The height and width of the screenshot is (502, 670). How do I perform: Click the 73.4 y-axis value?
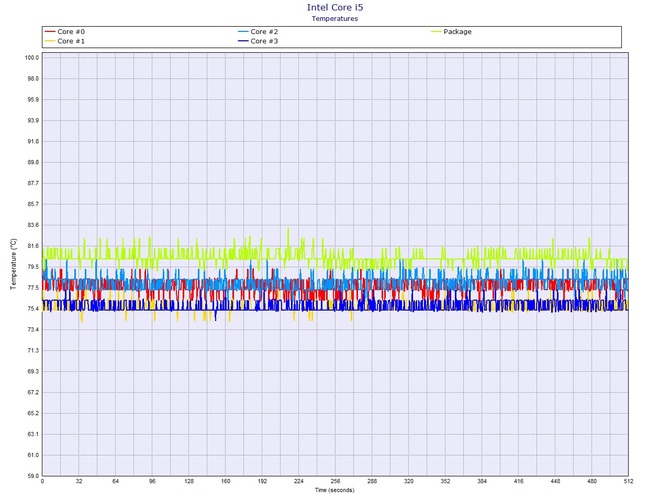33,329
